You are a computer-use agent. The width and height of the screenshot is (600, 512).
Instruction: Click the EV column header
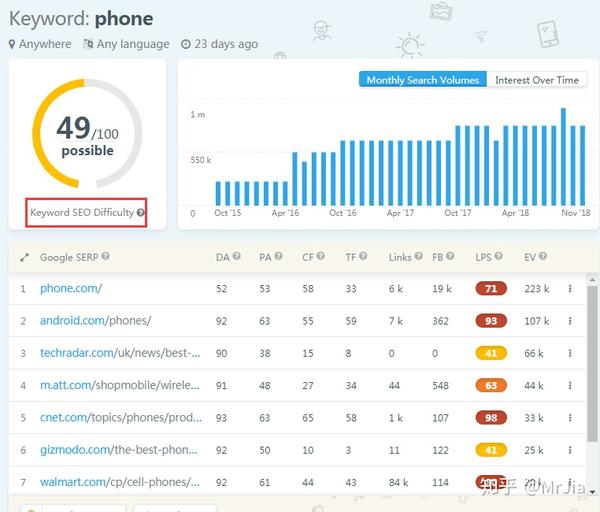point(530,257)
